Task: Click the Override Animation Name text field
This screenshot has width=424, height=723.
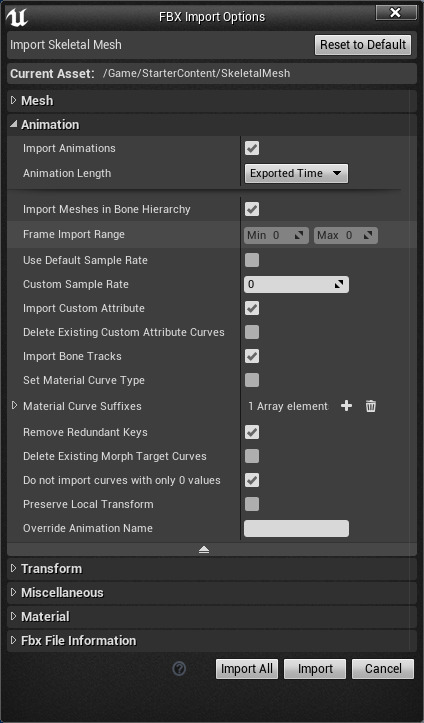Action: pyautogui.click(x=296, y=528)
